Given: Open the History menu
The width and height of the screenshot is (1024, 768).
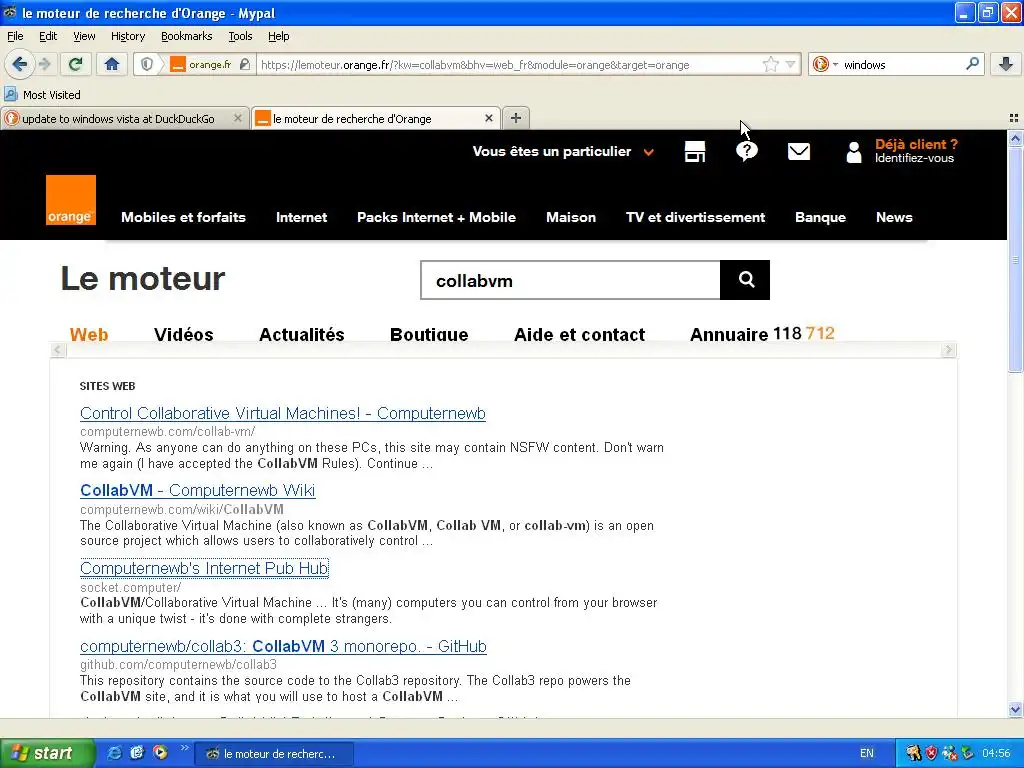Looking at the screenshot, I should click(x=127, y=36).
